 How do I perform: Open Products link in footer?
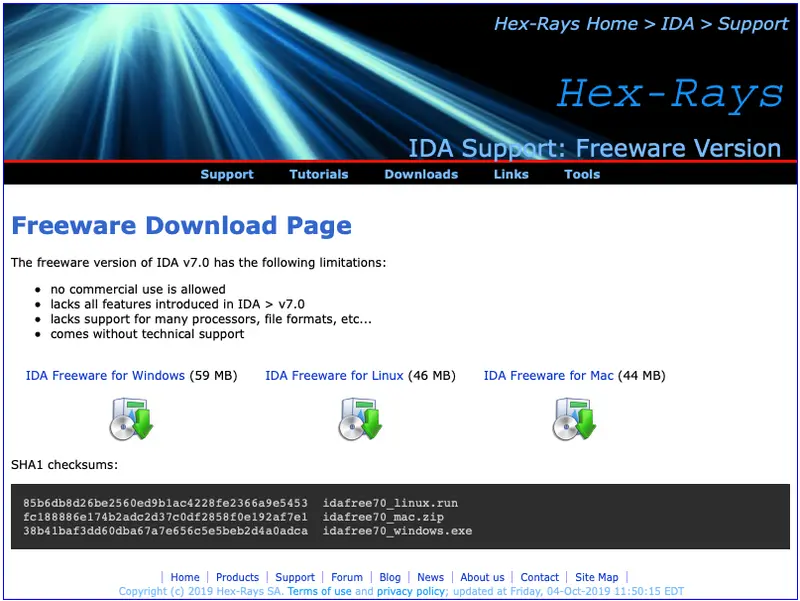pos(237,577)
